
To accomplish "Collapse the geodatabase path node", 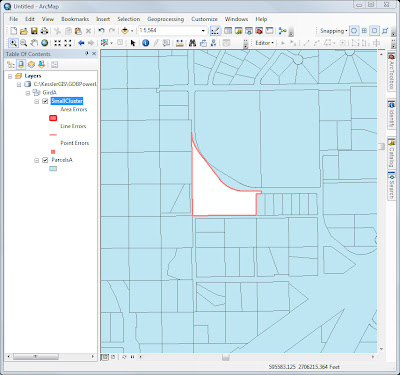I will [19, 85].
